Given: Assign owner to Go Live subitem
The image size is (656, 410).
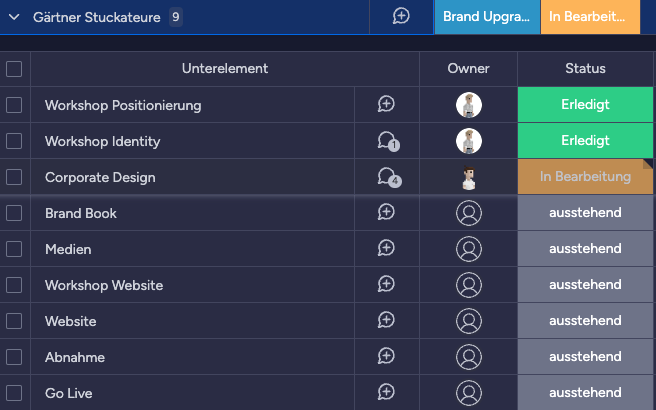Looking at the screenshot, I should (x=468, y=393).
